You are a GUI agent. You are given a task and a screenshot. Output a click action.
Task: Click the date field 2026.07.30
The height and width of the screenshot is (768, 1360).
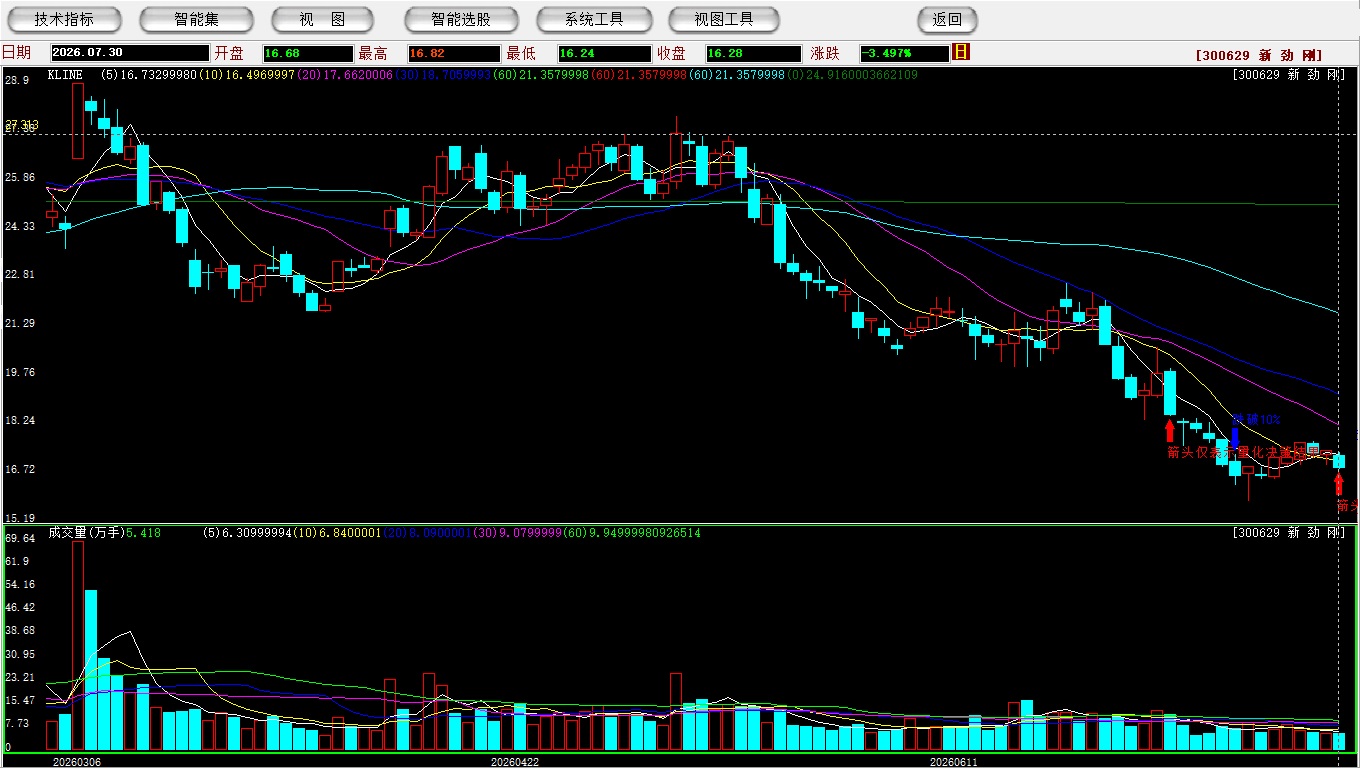[x=130, y=53]
